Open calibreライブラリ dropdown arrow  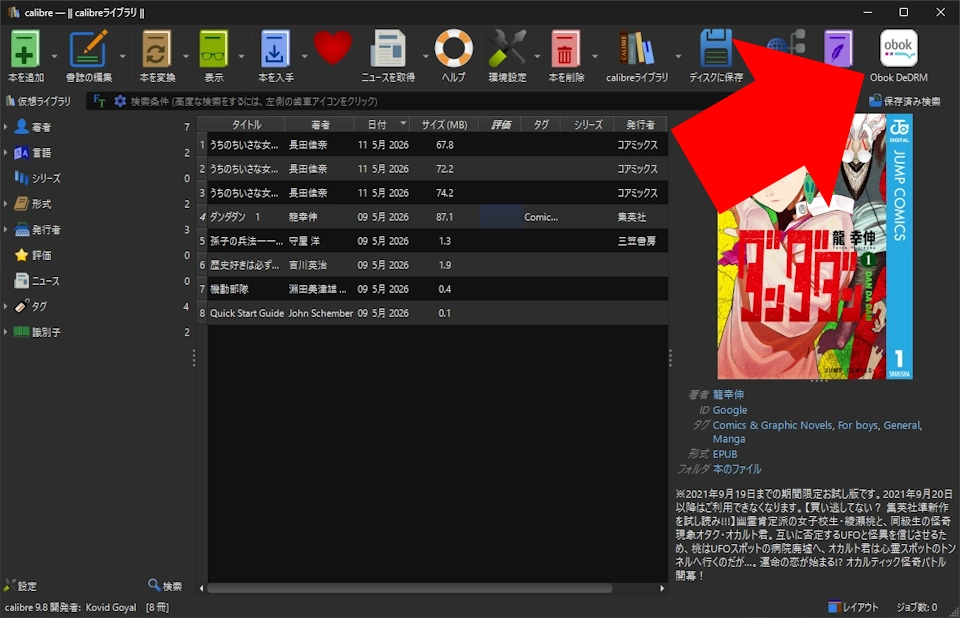click(678, 56)
